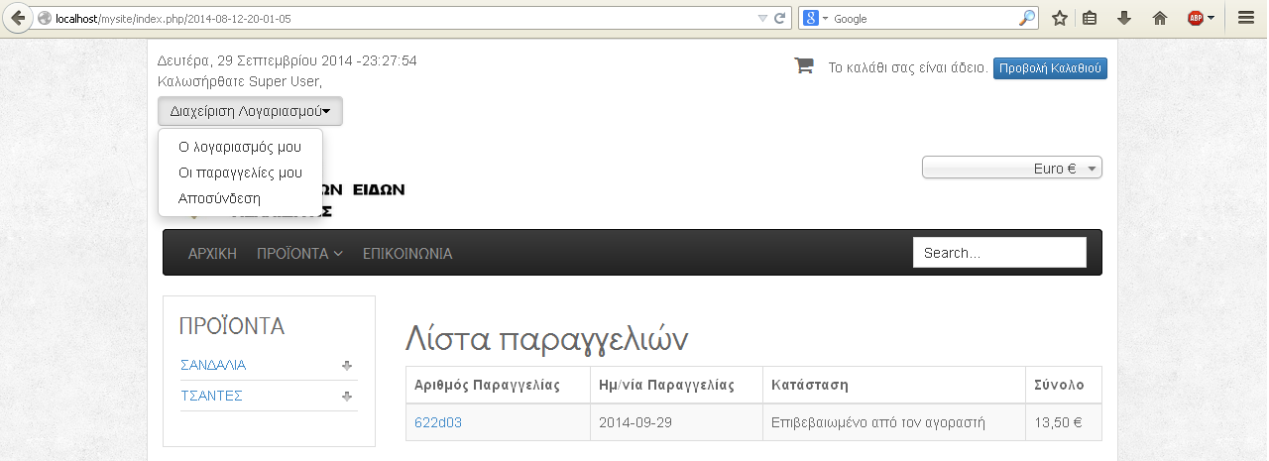Toggle the Διαχείριση Λογαριασμού dropdown

click(x=250, y=111)
